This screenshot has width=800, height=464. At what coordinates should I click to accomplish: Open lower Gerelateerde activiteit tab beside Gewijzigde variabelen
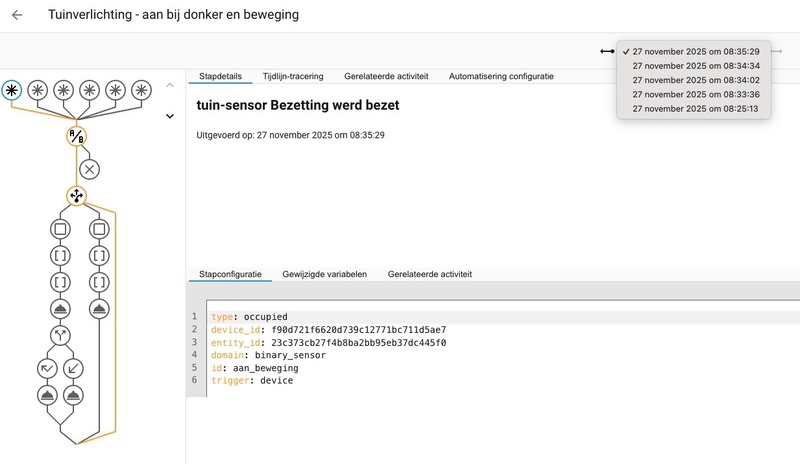click(x=430, y=274)
